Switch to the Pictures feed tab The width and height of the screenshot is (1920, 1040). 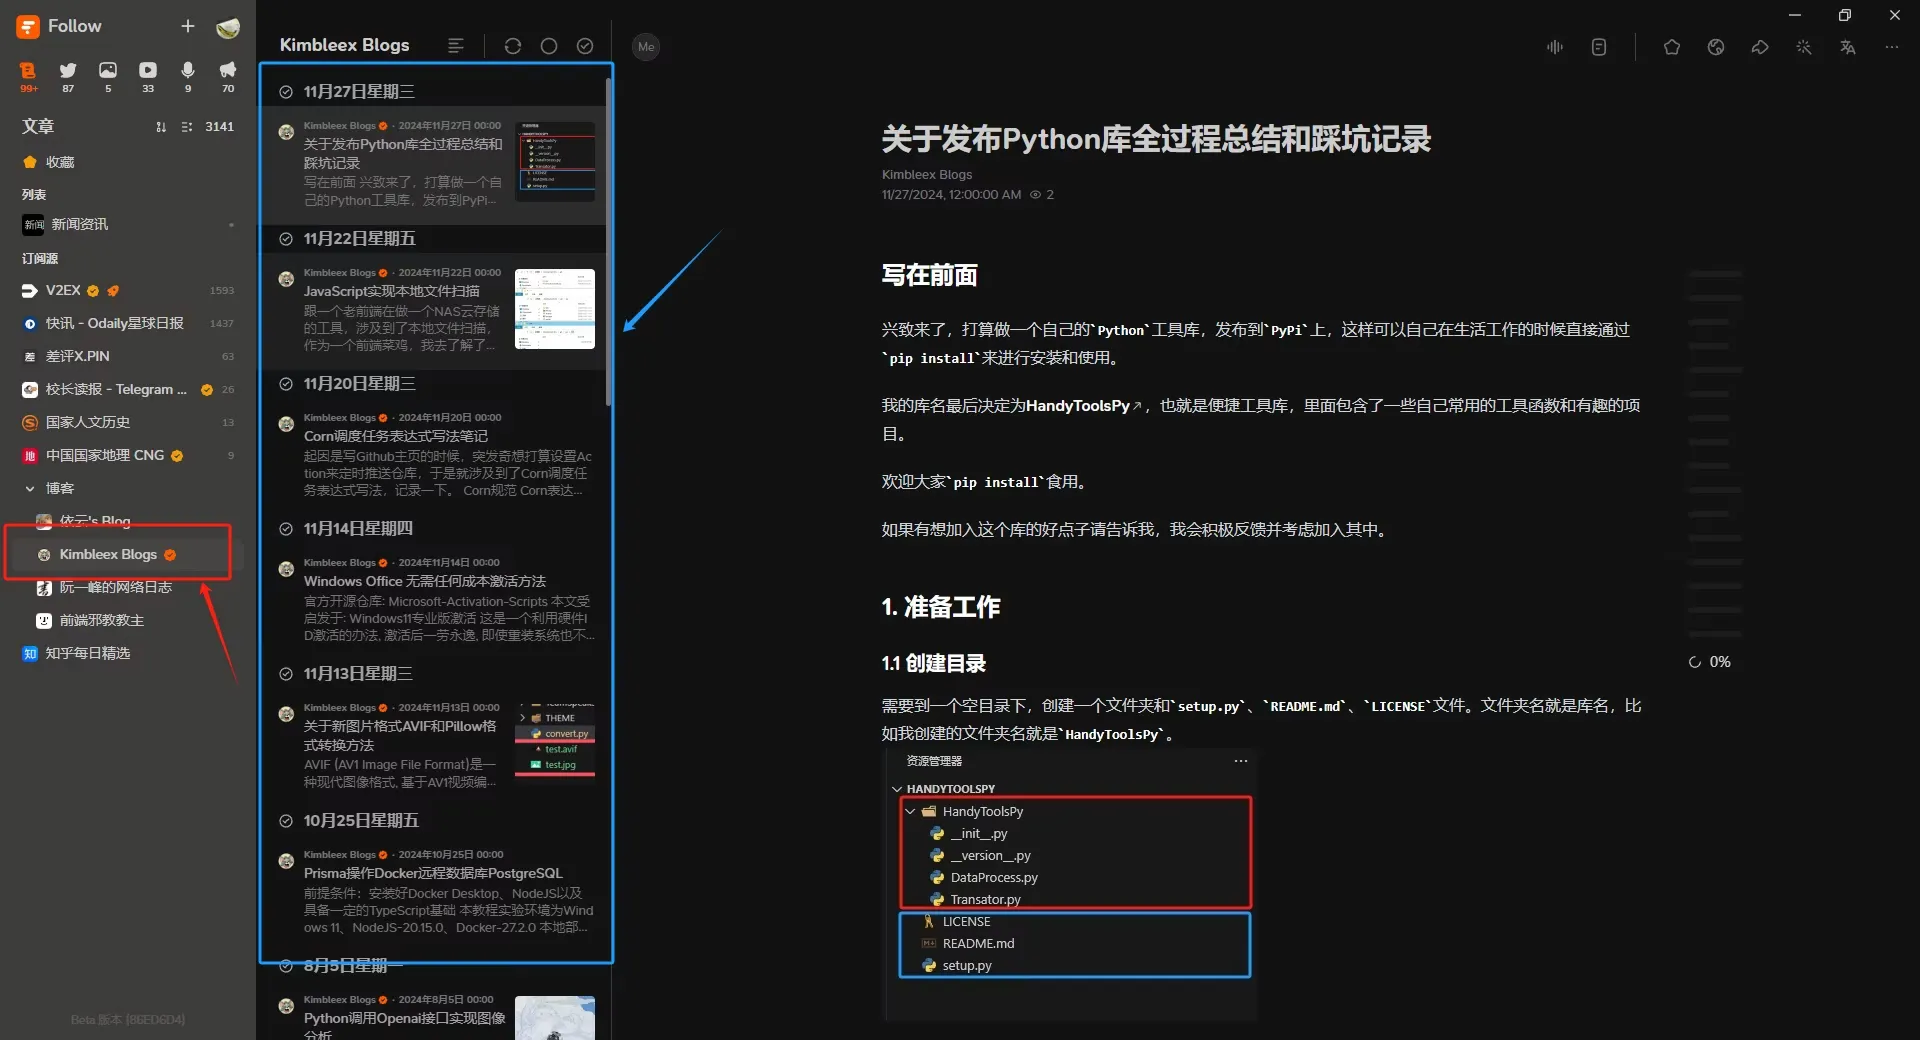click(108, 71)
